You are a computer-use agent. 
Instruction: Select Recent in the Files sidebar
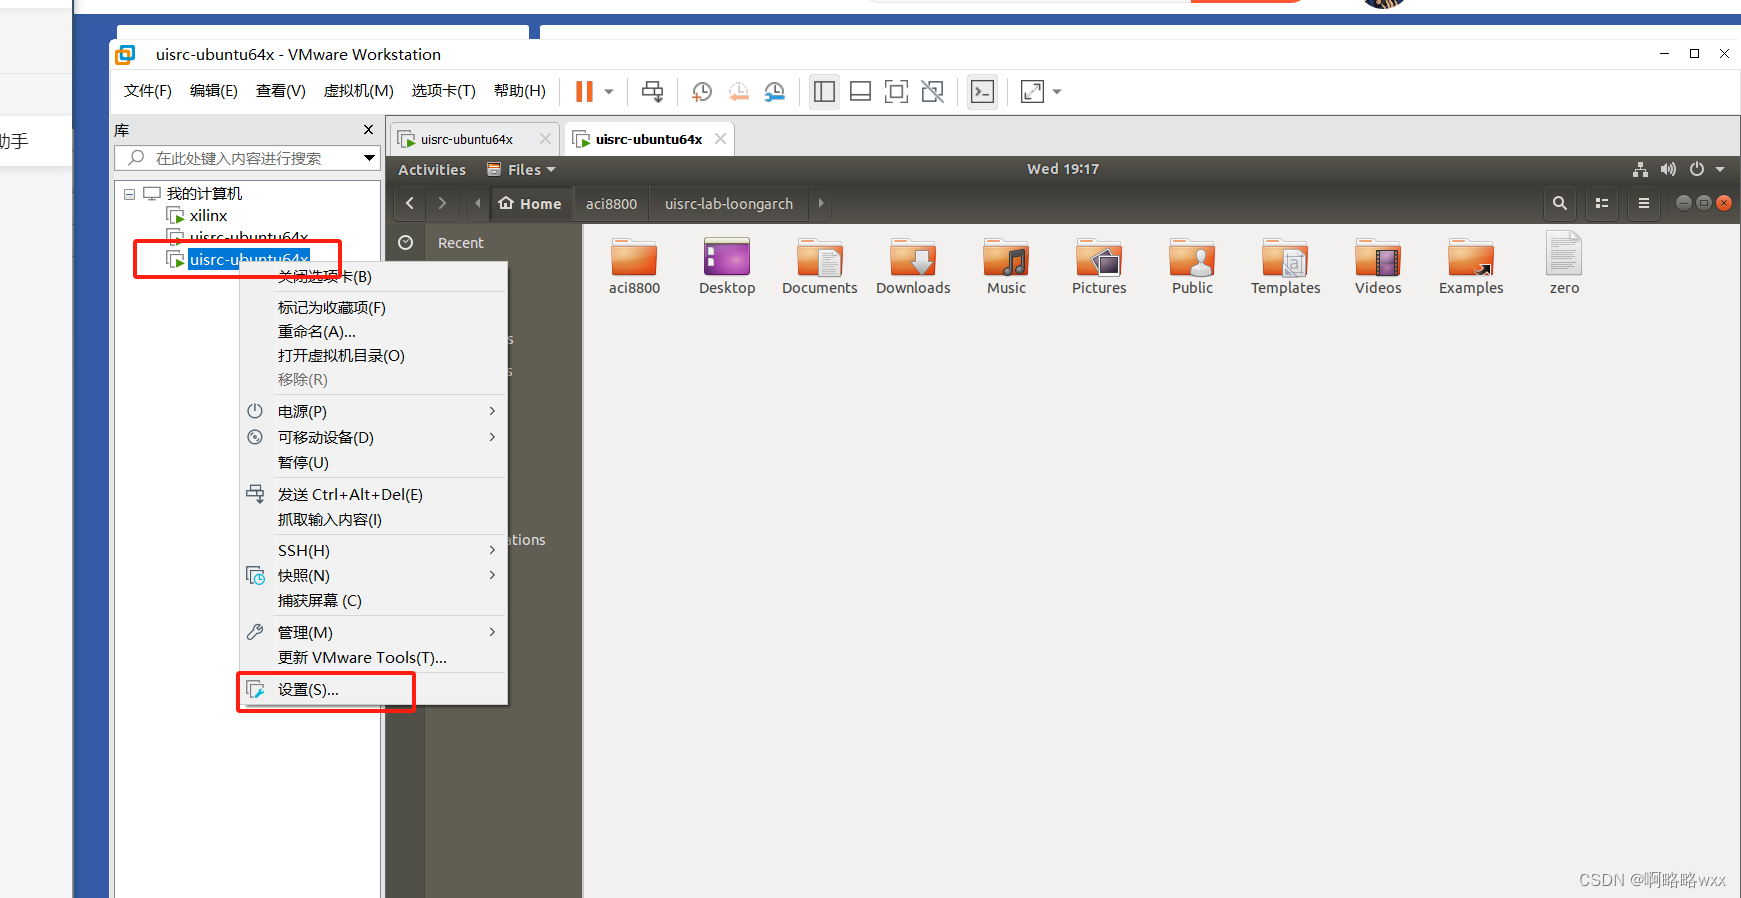pos(460,243)
